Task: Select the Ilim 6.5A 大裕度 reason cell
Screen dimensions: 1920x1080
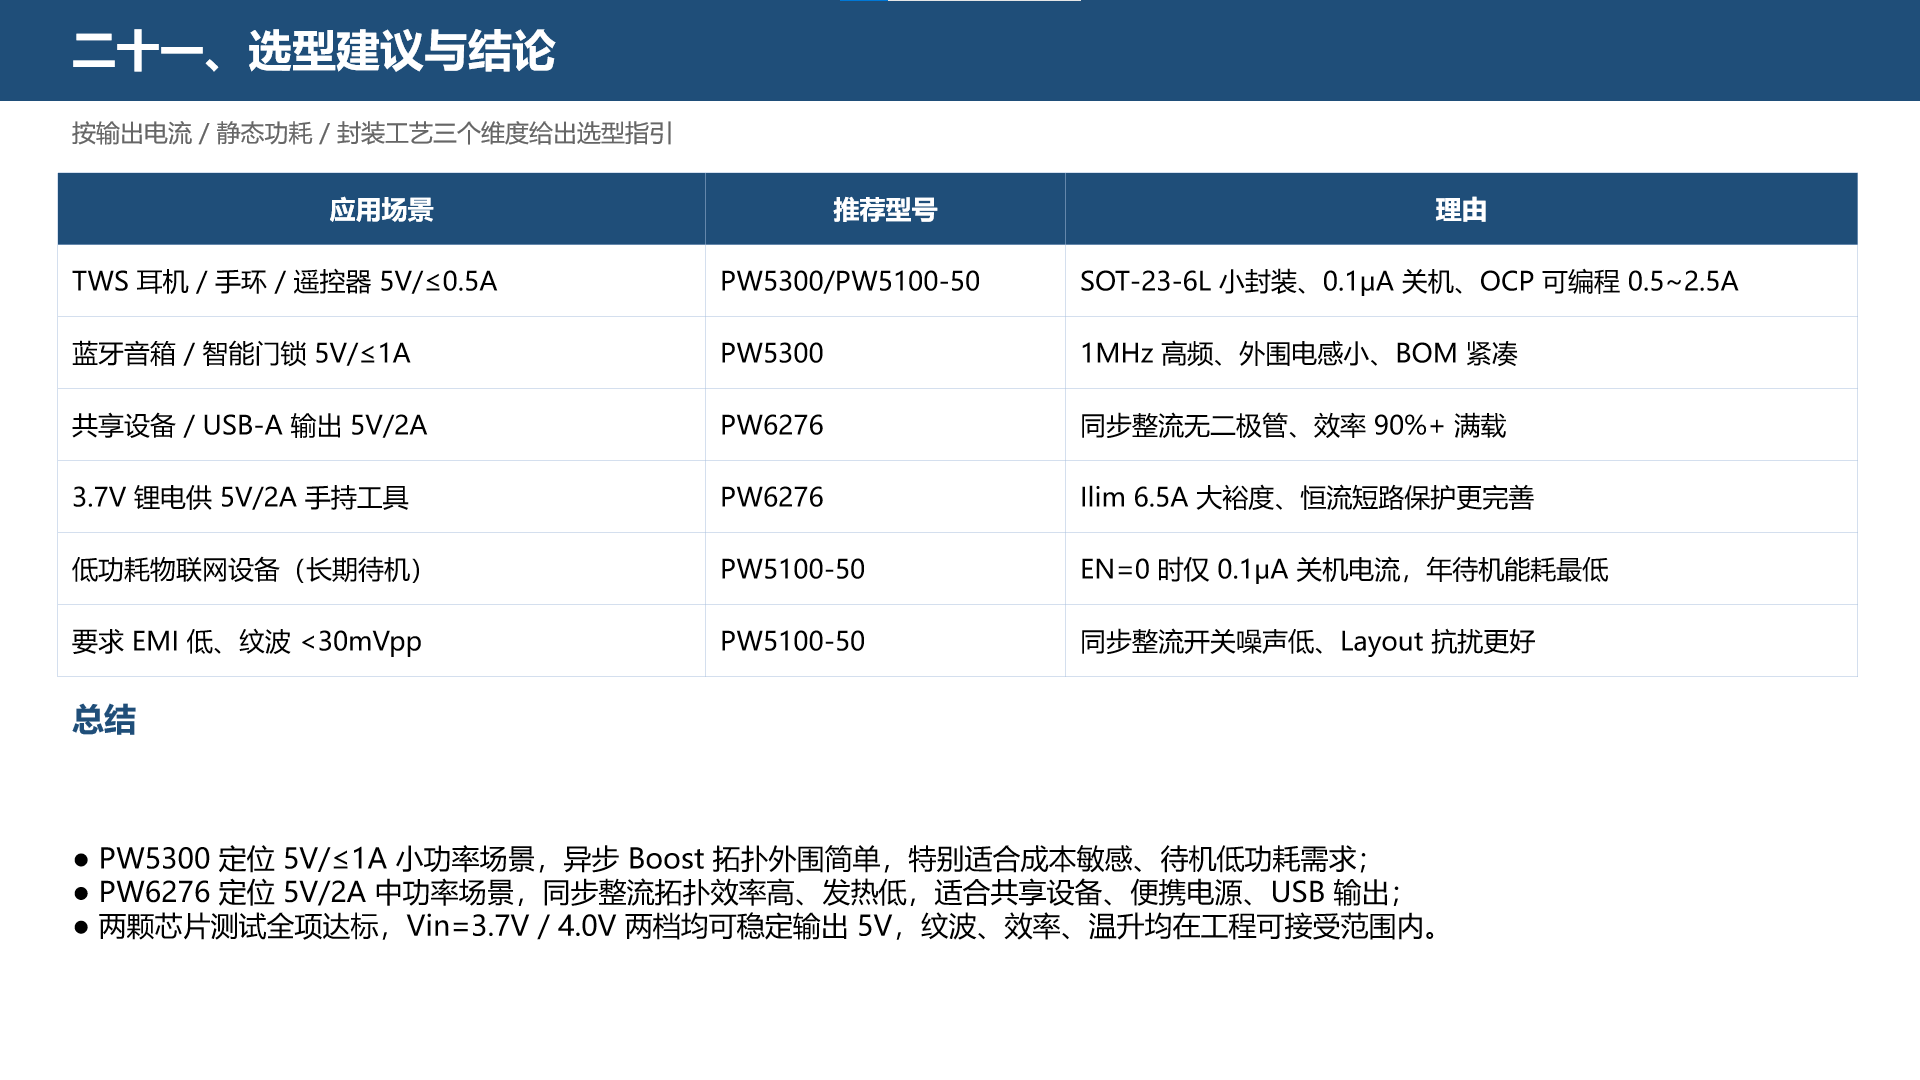Action: [x=1461, y=497]
